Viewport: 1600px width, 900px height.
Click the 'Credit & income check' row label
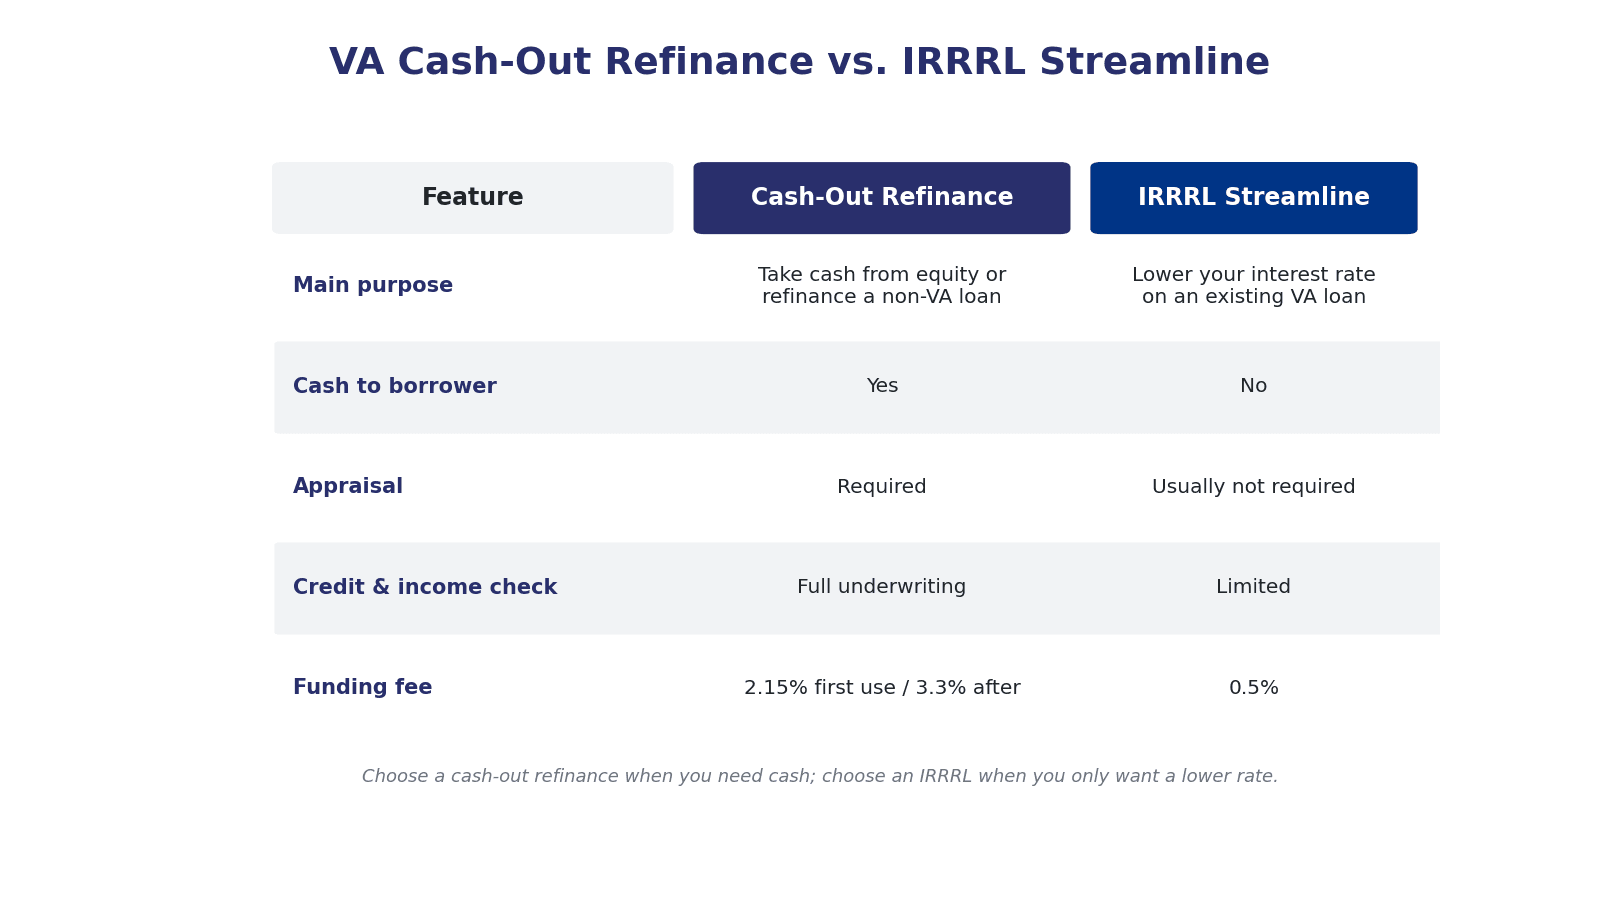[x=425, y=588]
